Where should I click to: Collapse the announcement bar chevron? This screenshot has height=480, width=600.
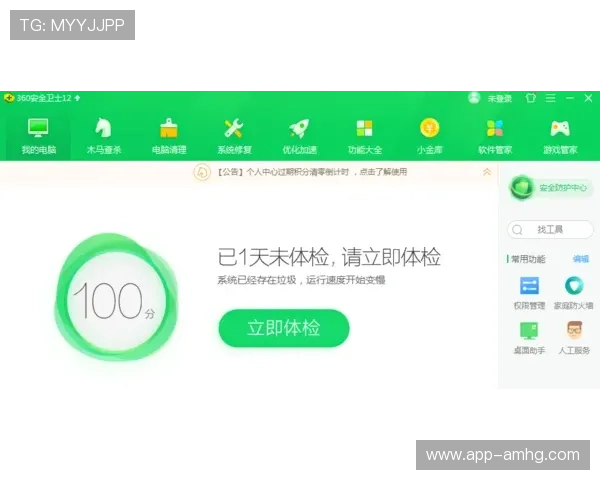click(x=487, y=172)
